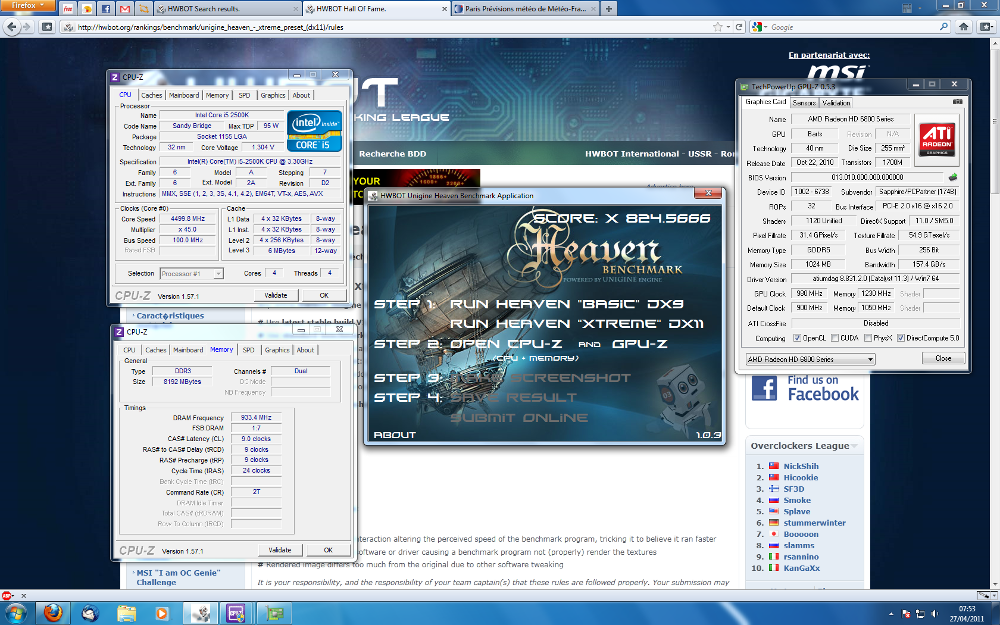Click the Close button in GPU-Z
1000x625 pixels.
943,358
